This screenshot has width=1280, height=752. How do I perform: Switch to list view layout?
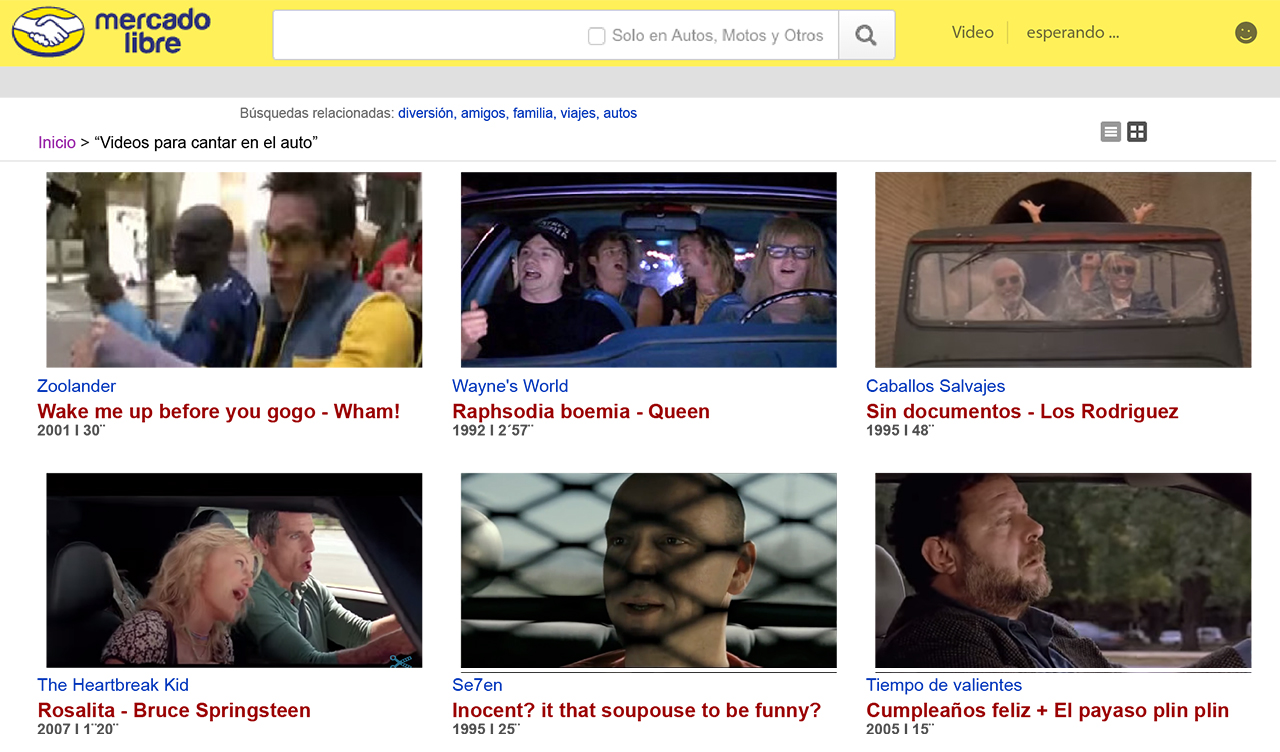[1110, 132]
